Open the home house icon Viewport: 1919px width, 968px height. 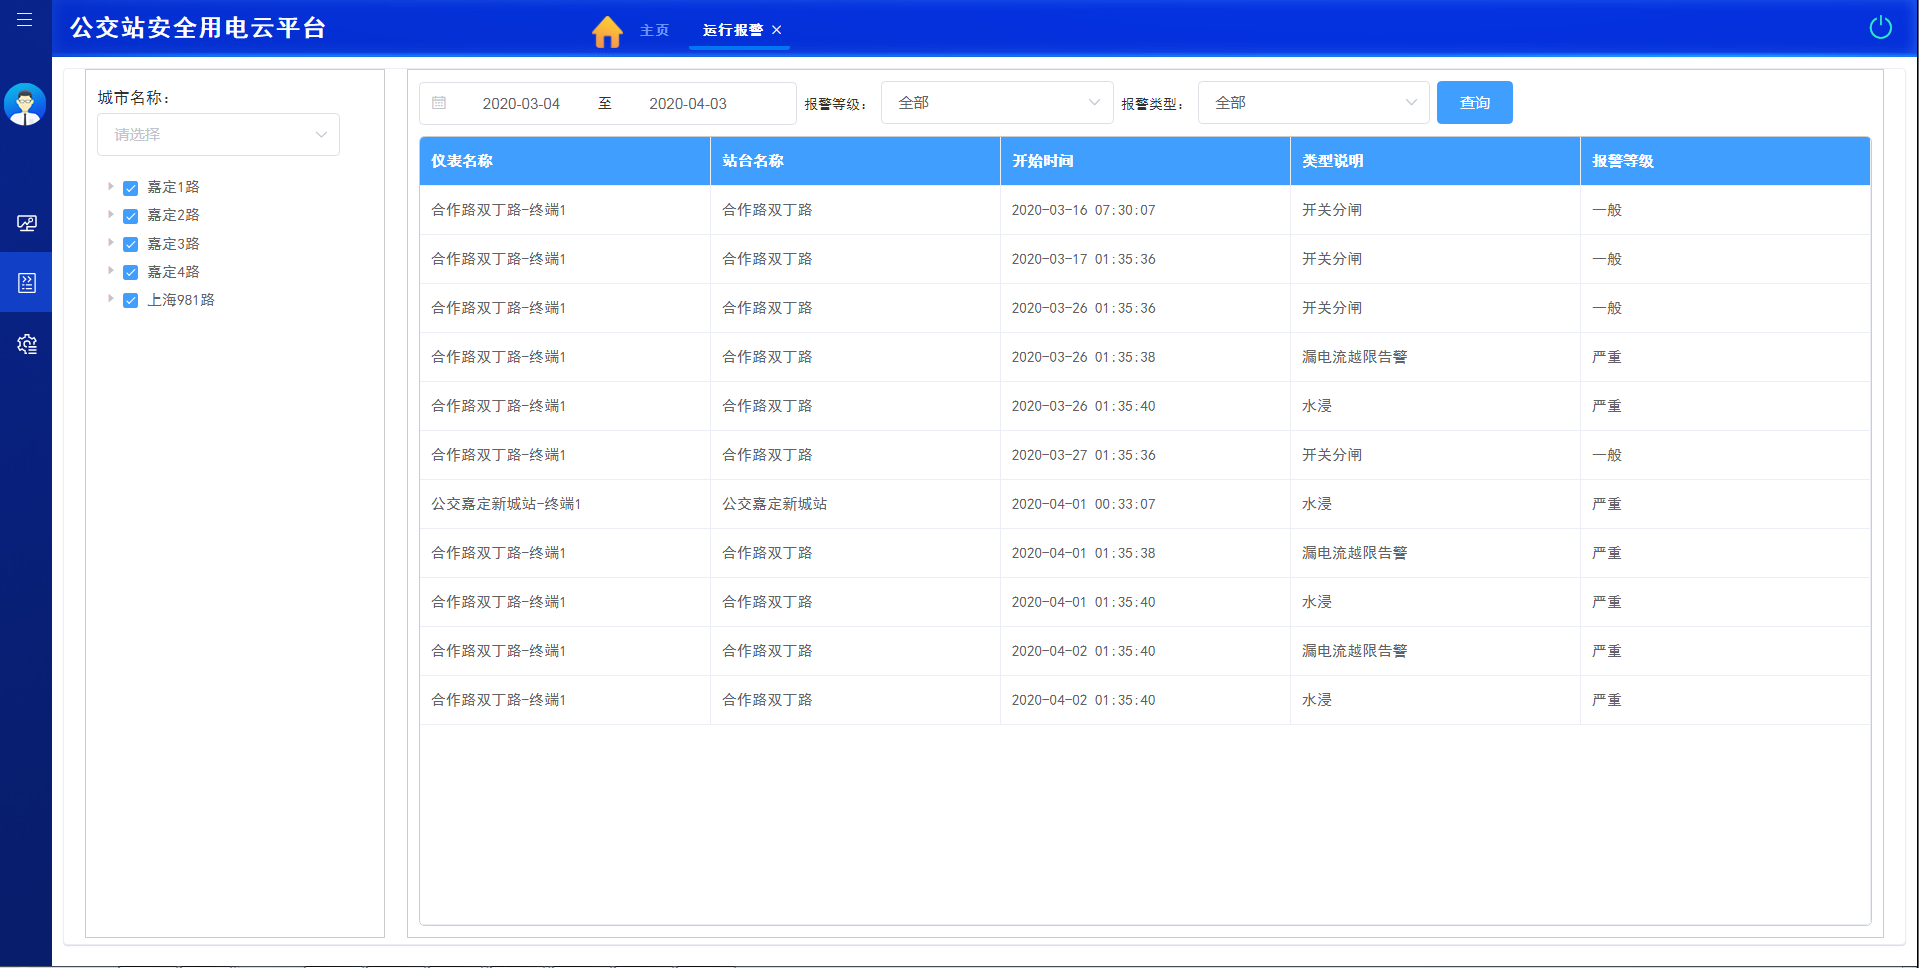pyautogui.click(x=607, y=31)
